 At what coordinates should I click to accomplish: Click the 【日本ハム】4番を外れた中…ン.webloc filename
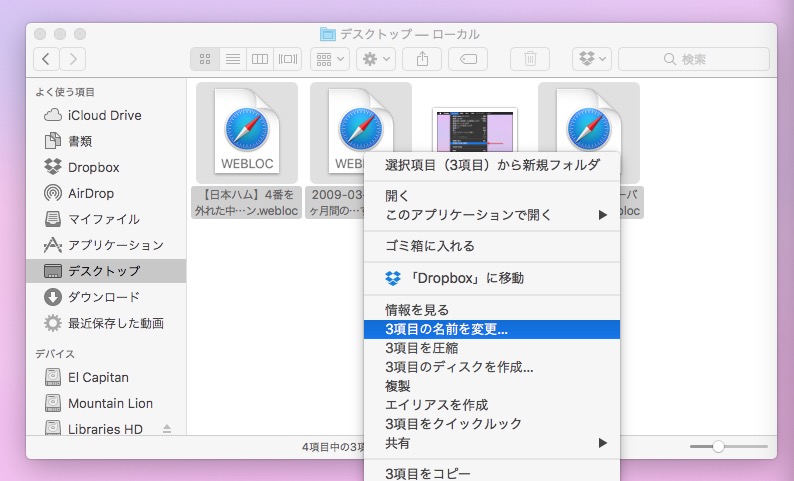click(247, 203)
